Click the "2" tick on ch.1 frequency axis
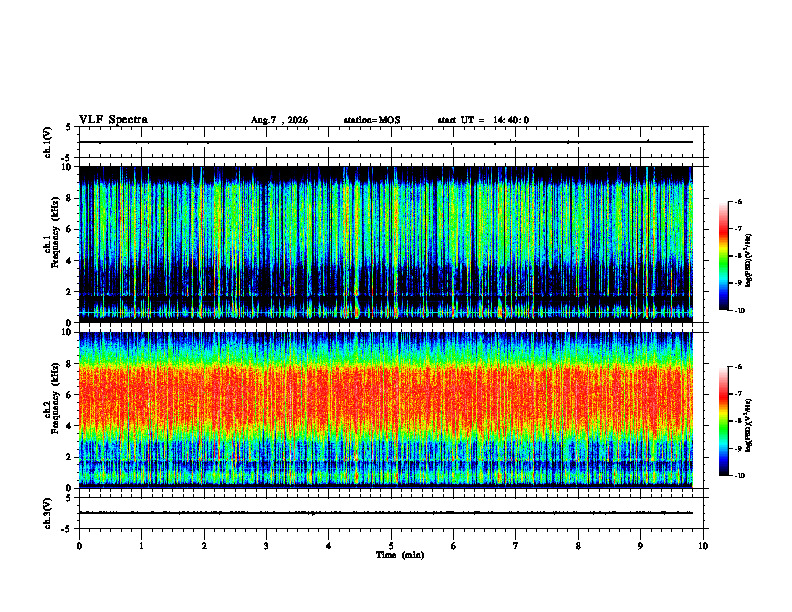Screen dimensions: 792x612 pos(70,292)
